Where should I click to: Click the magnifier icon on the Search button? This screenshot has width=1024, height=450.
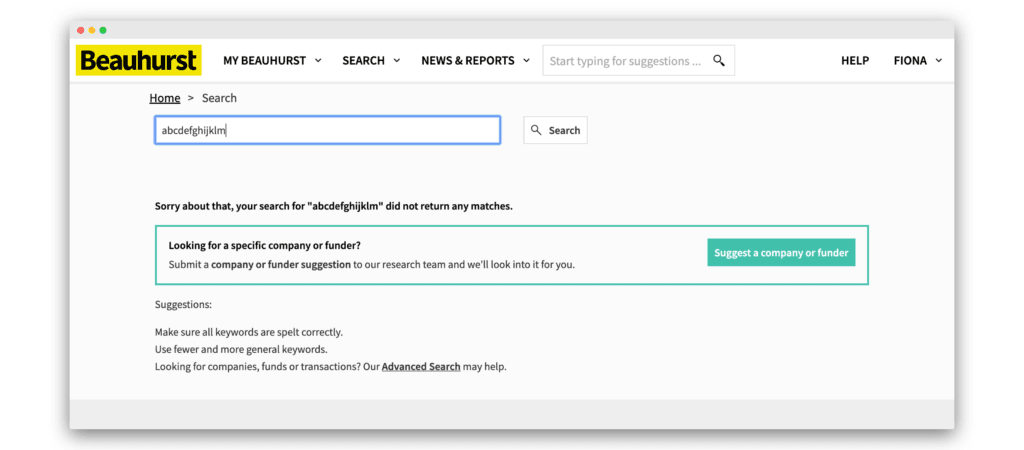tap(536, 130)
